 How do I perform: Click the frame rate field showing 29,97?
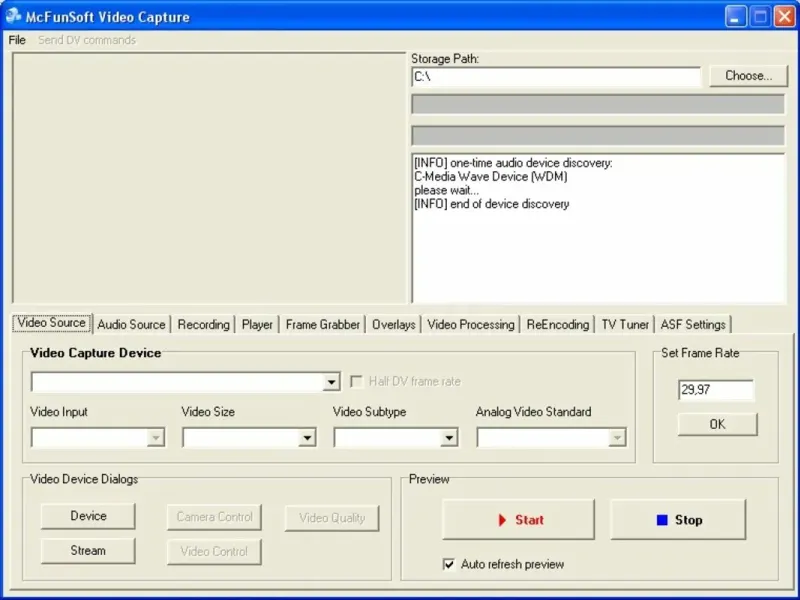click(x=716, y=390)
